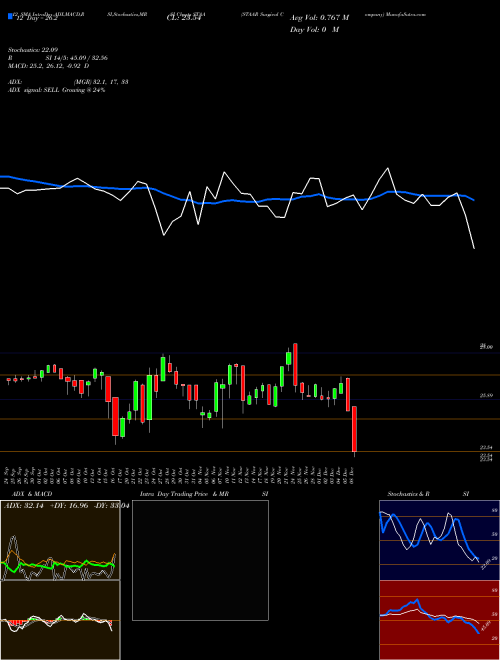Click the last tall red candlestick
Screen dimensions: 500x660
pos(354,429)
